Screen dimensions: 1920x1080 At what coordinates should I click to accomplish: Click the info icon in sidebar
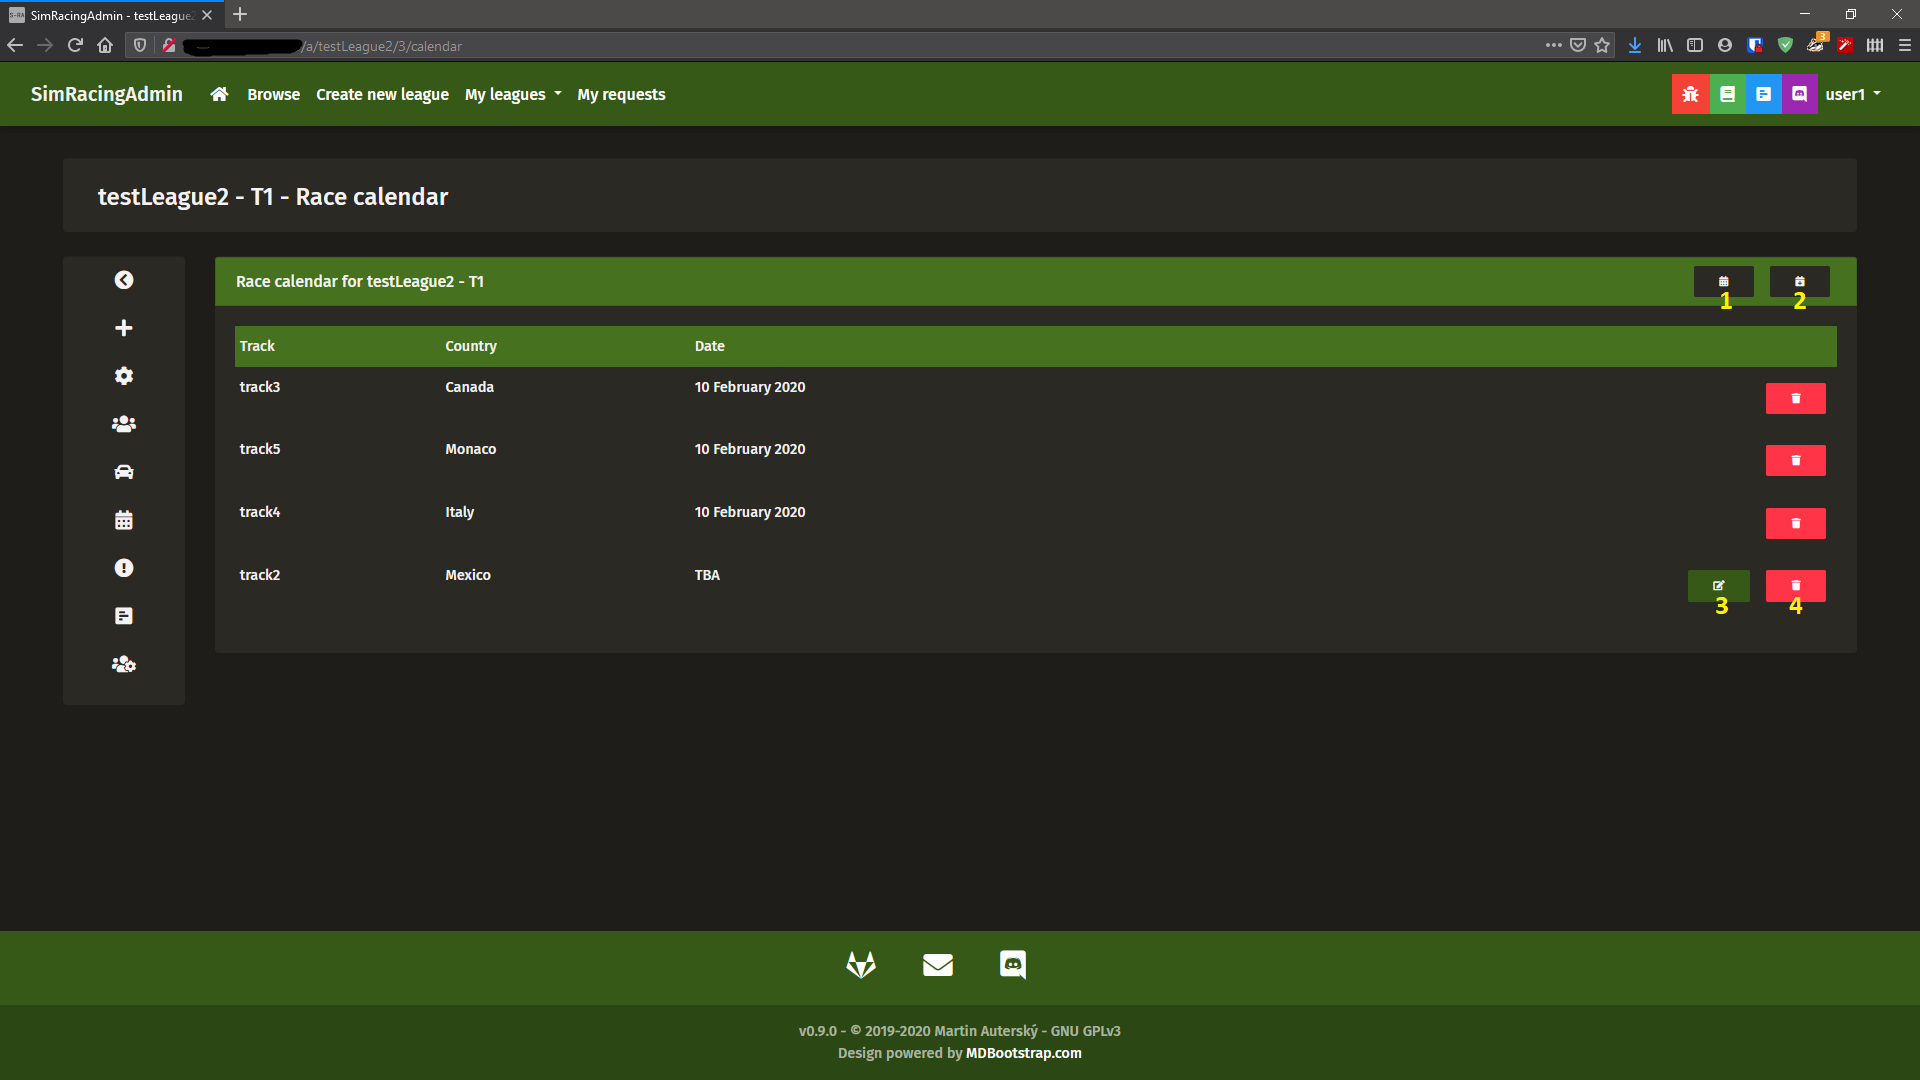[x=123, y=568]
